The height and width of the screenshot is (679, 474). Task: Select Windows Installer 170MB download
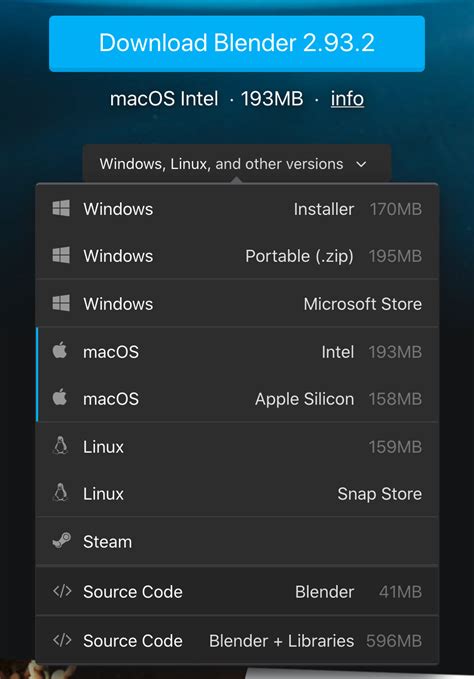(237, 209)
